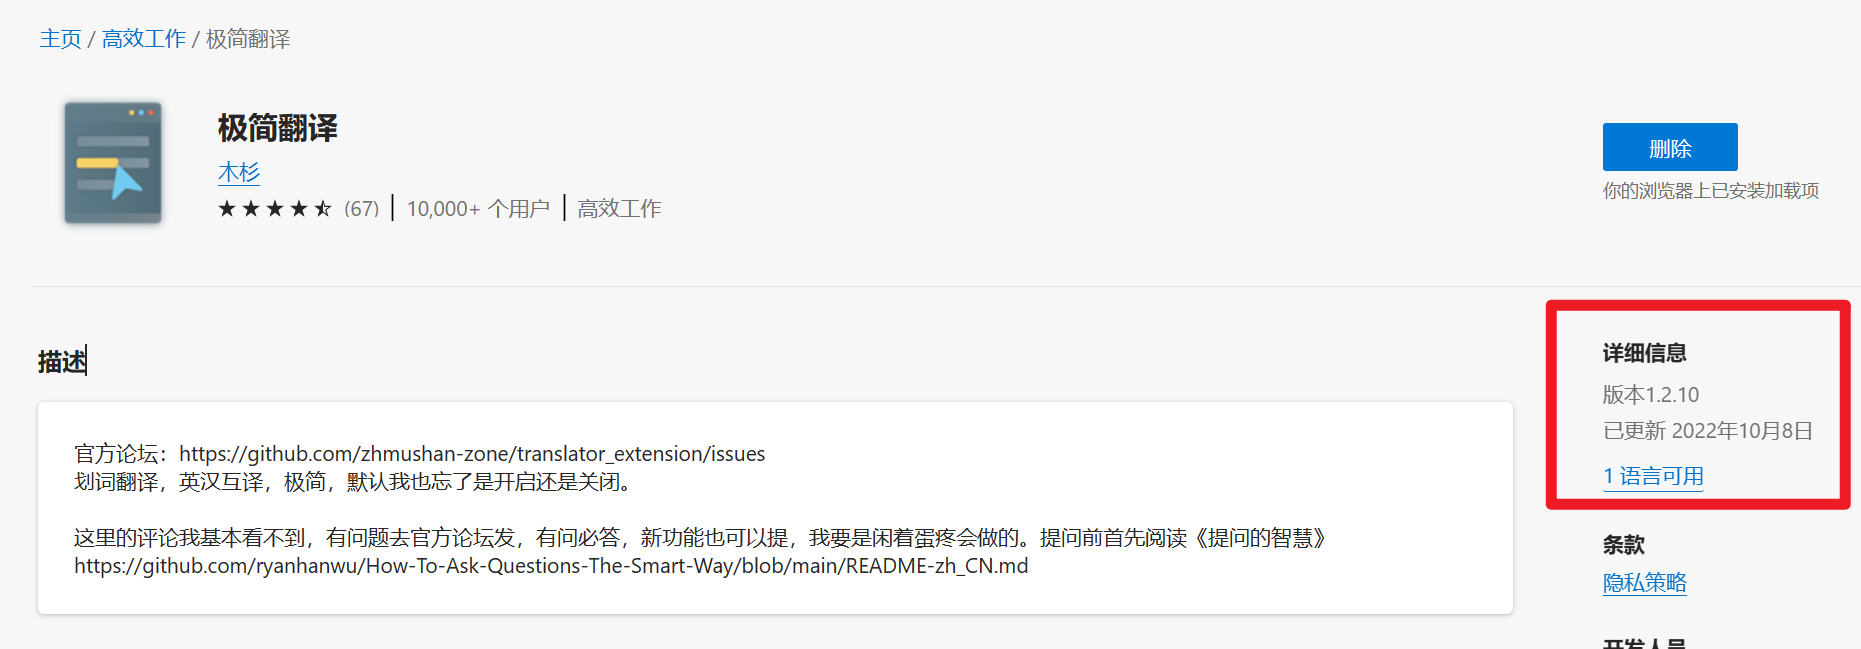Click the first rating star
The width and height of the screenshot is (1861, 649).
point(228,207)
